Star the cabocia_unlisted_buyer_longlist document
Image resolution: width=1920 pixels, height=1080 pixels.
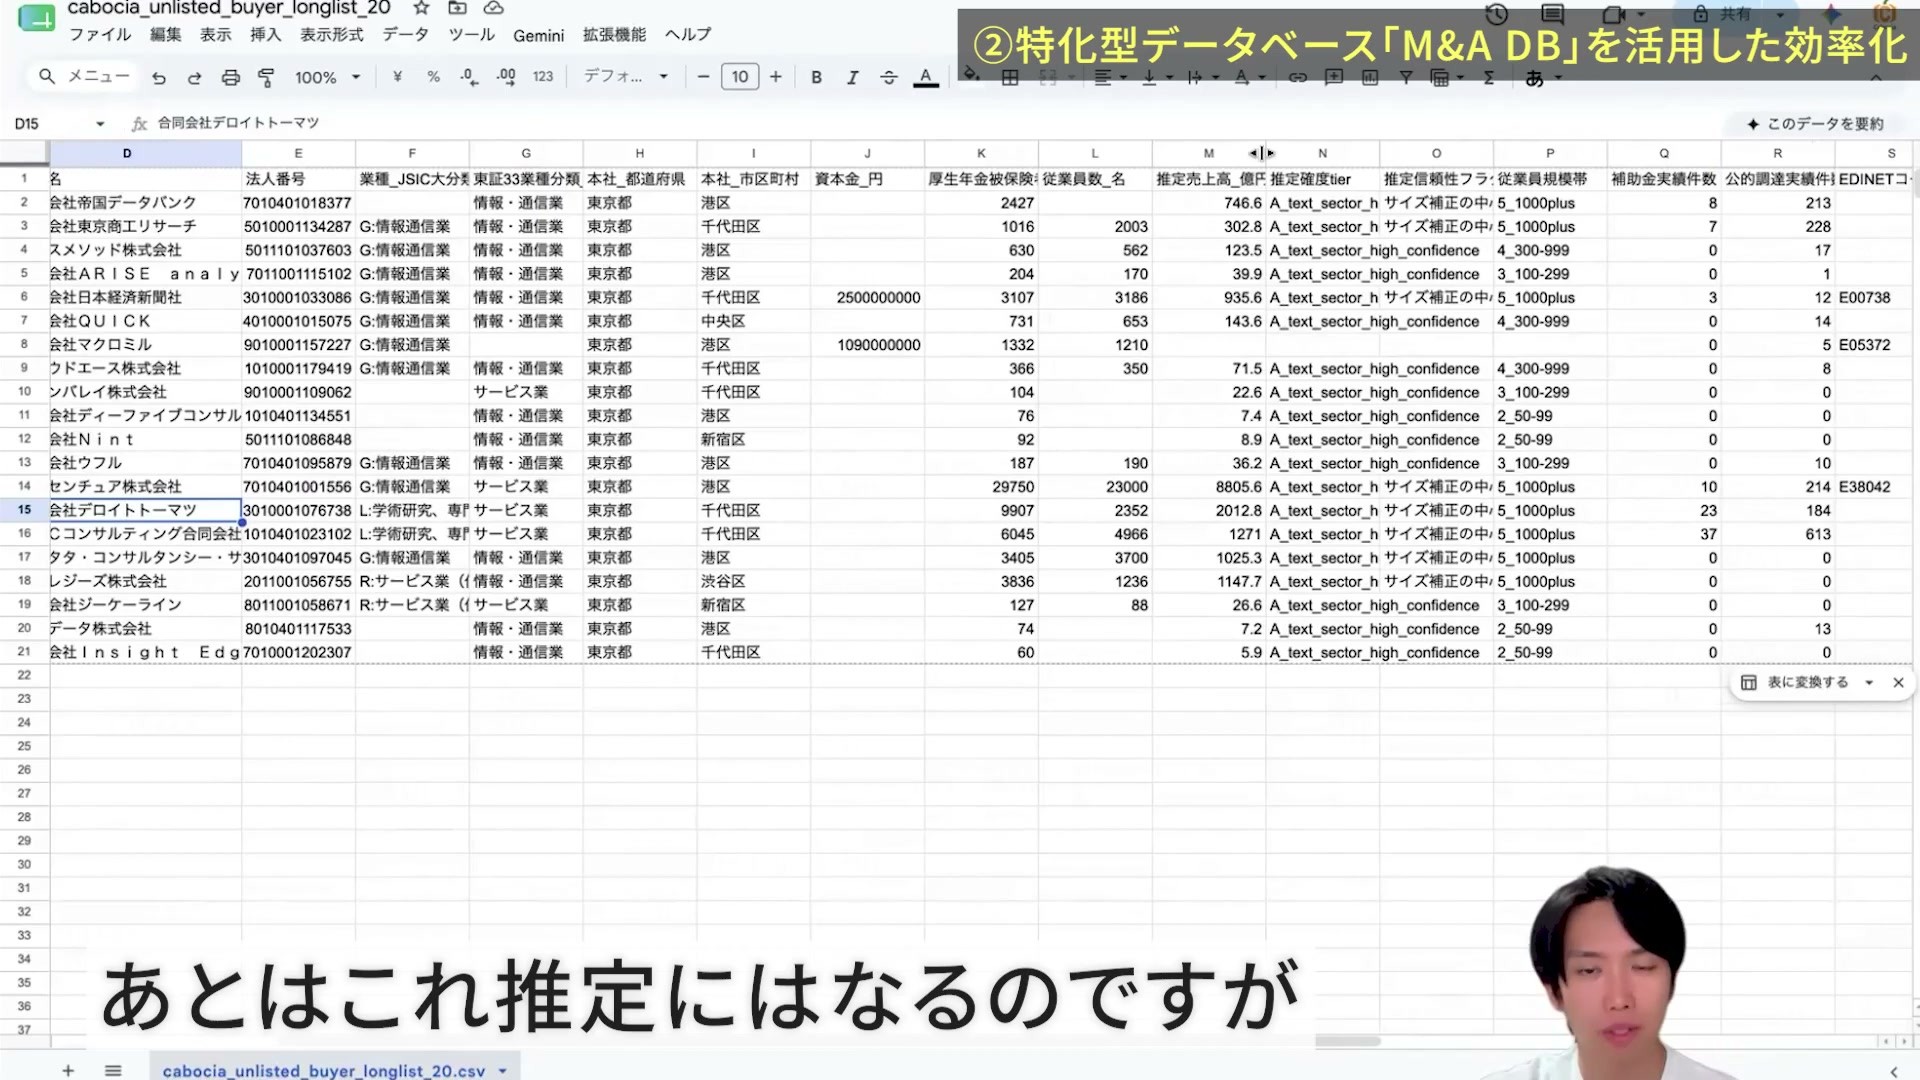pos(421,8)
